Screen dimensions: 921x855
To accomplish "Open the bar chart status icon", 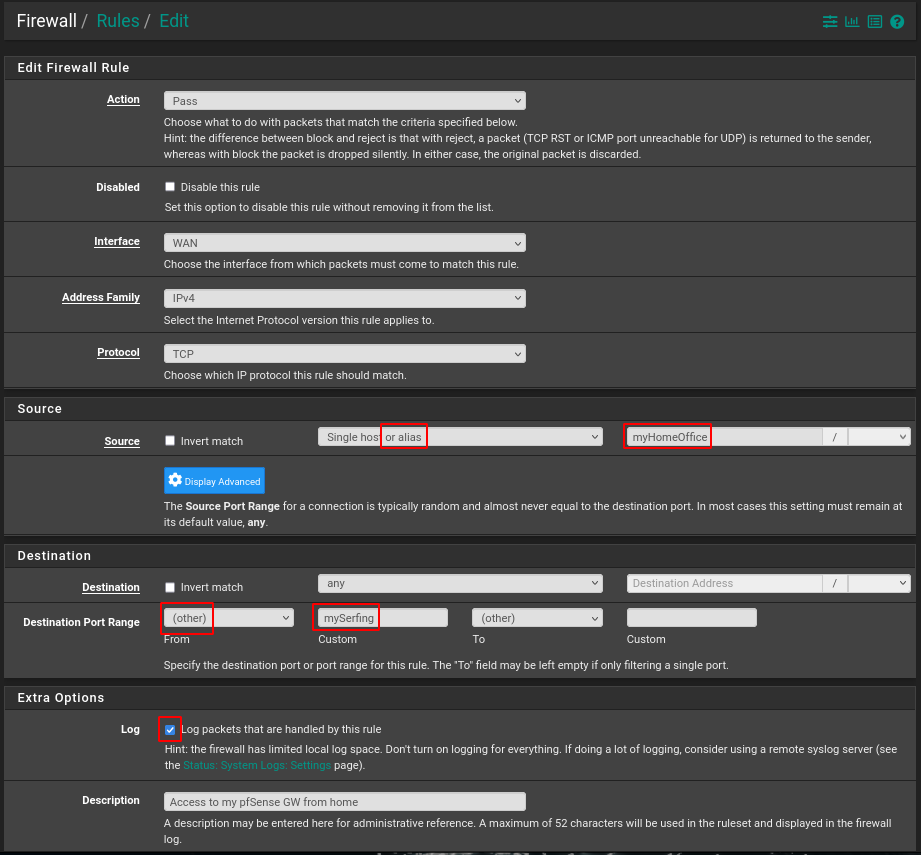I will 852,21.
